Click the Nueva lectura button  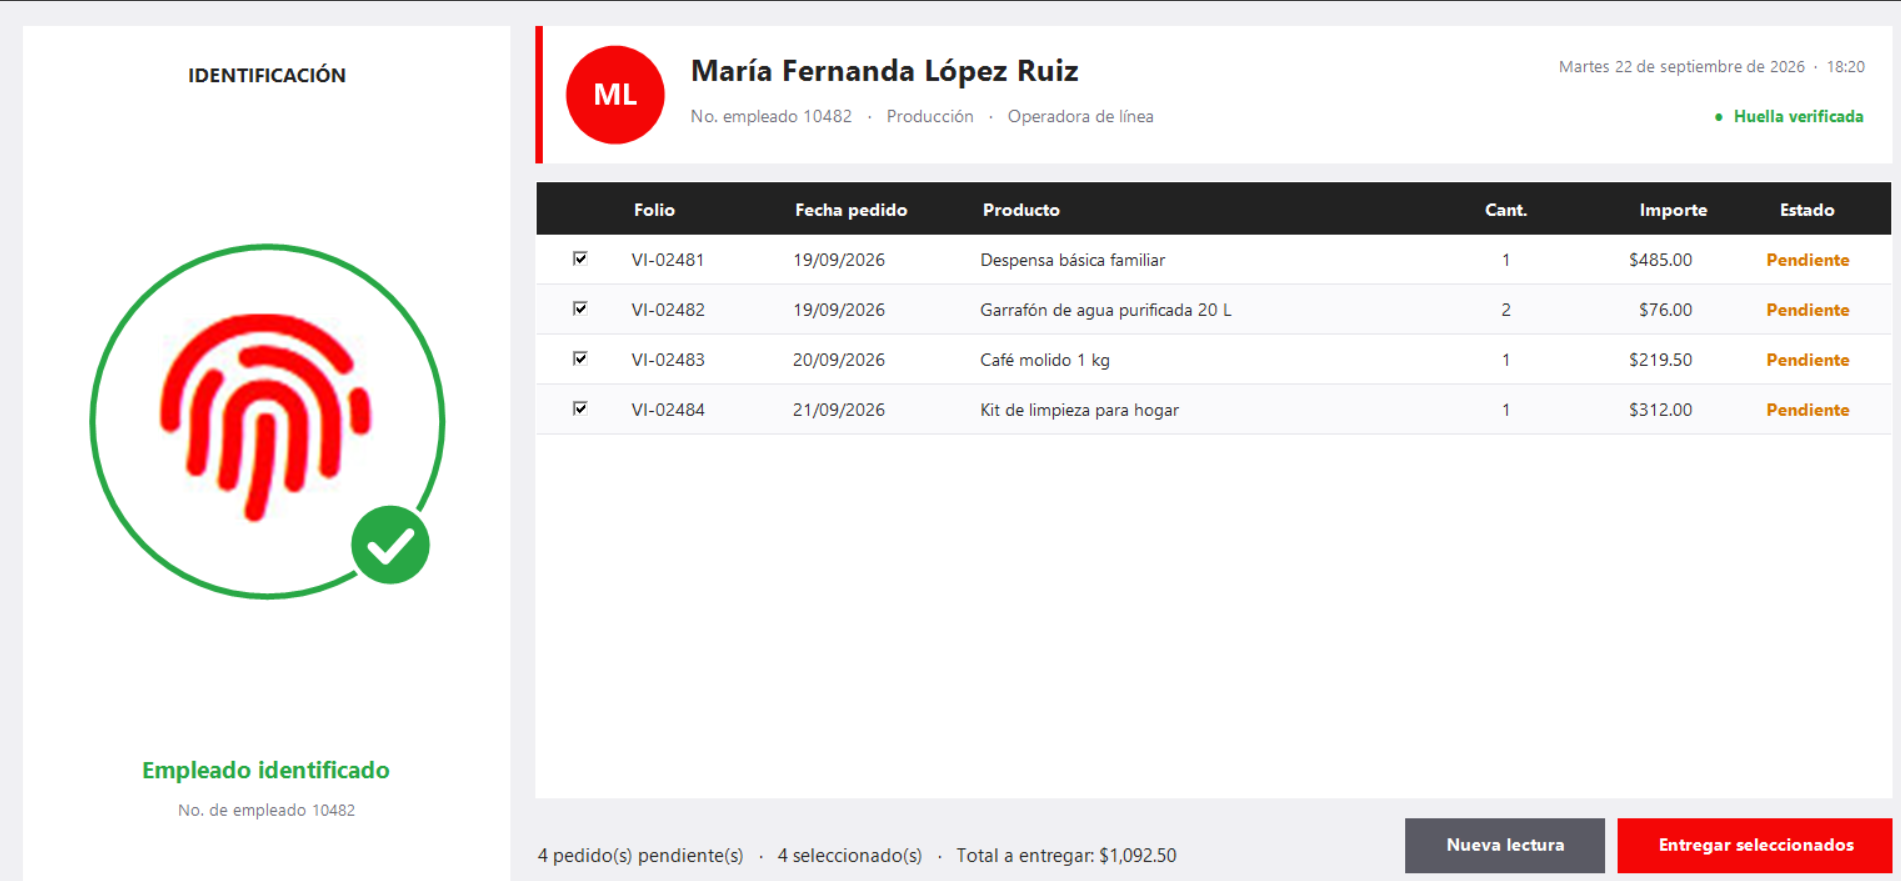(1505, 846)
